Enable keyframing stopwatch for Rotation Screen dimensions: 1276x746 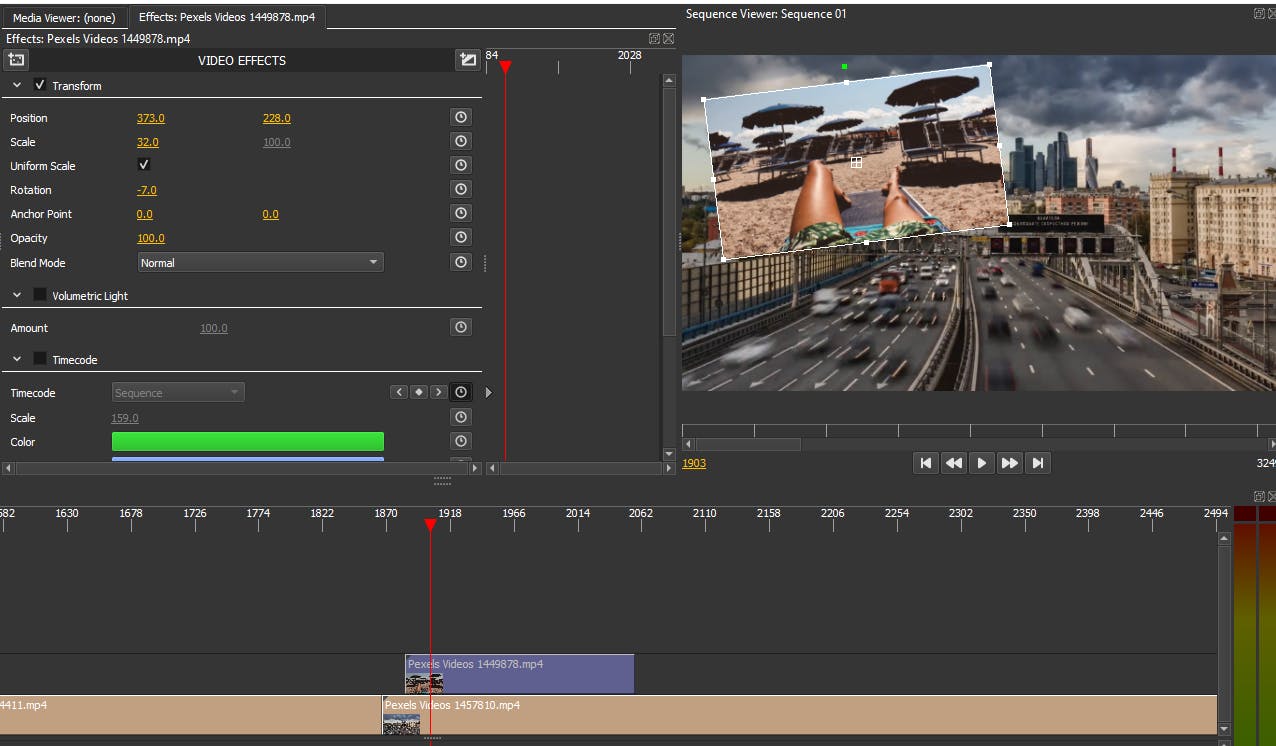point(460,189)
